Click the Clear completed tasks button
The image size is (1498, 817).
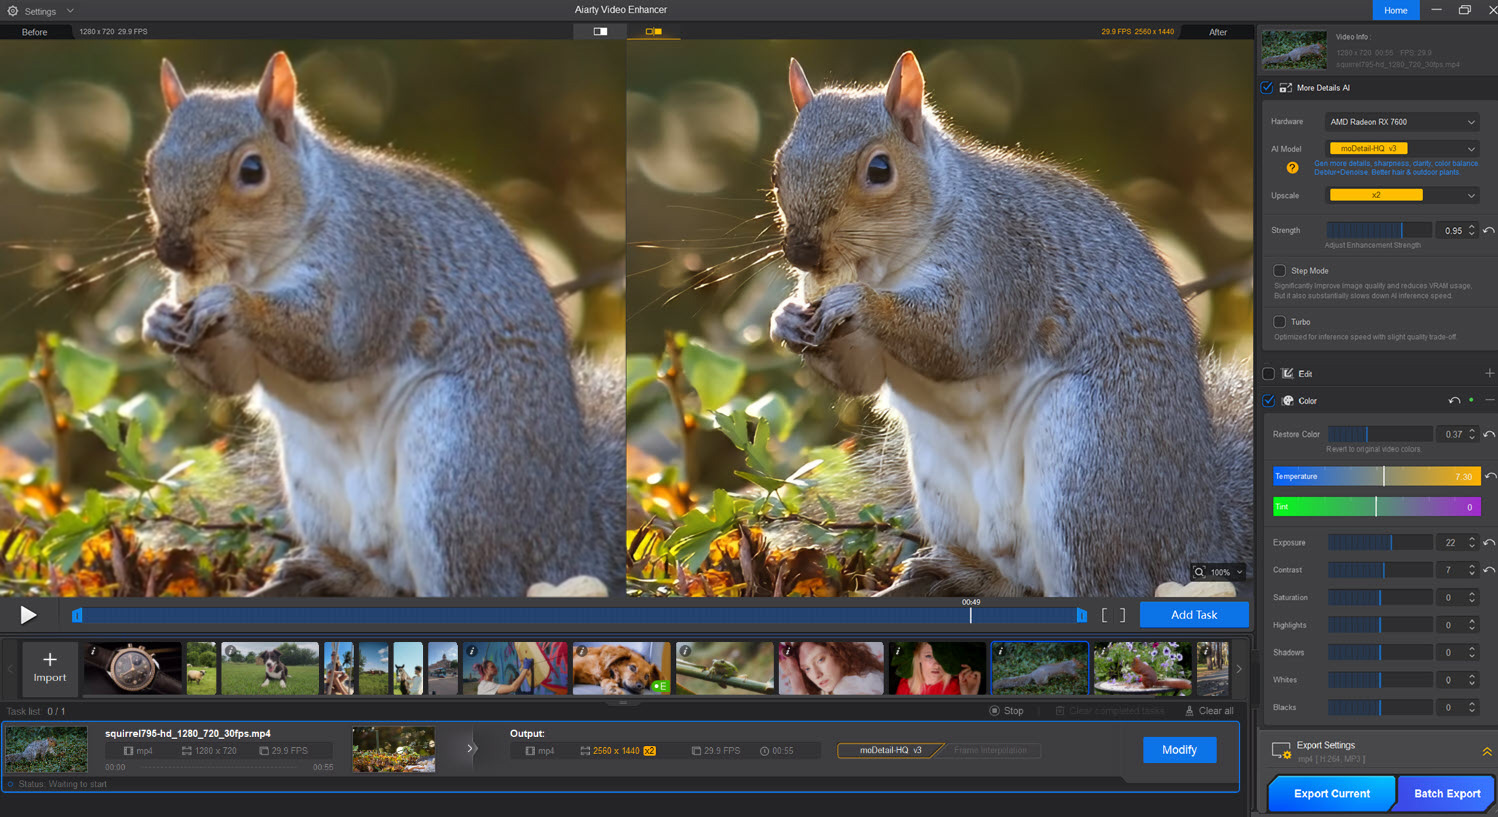pyautogui.click(x=1110, y=711)
